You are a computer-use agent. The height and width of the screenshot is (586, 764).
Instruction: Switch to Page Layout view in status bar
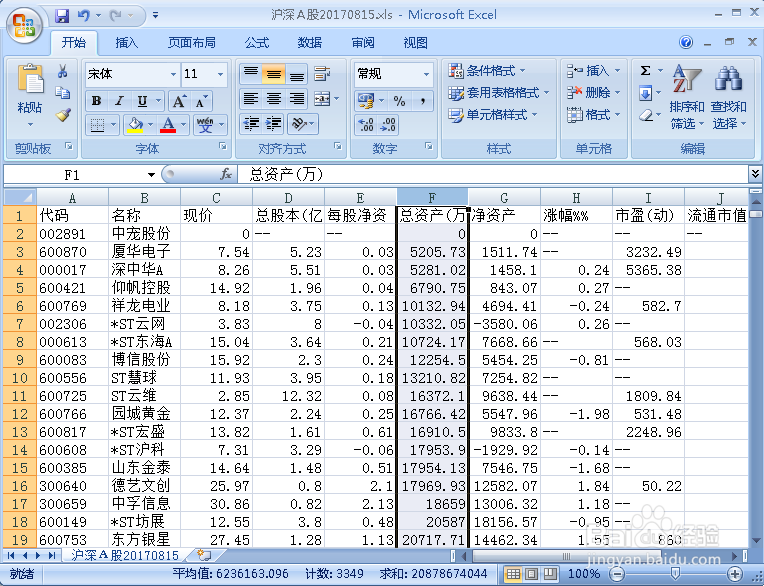(532, 574)
